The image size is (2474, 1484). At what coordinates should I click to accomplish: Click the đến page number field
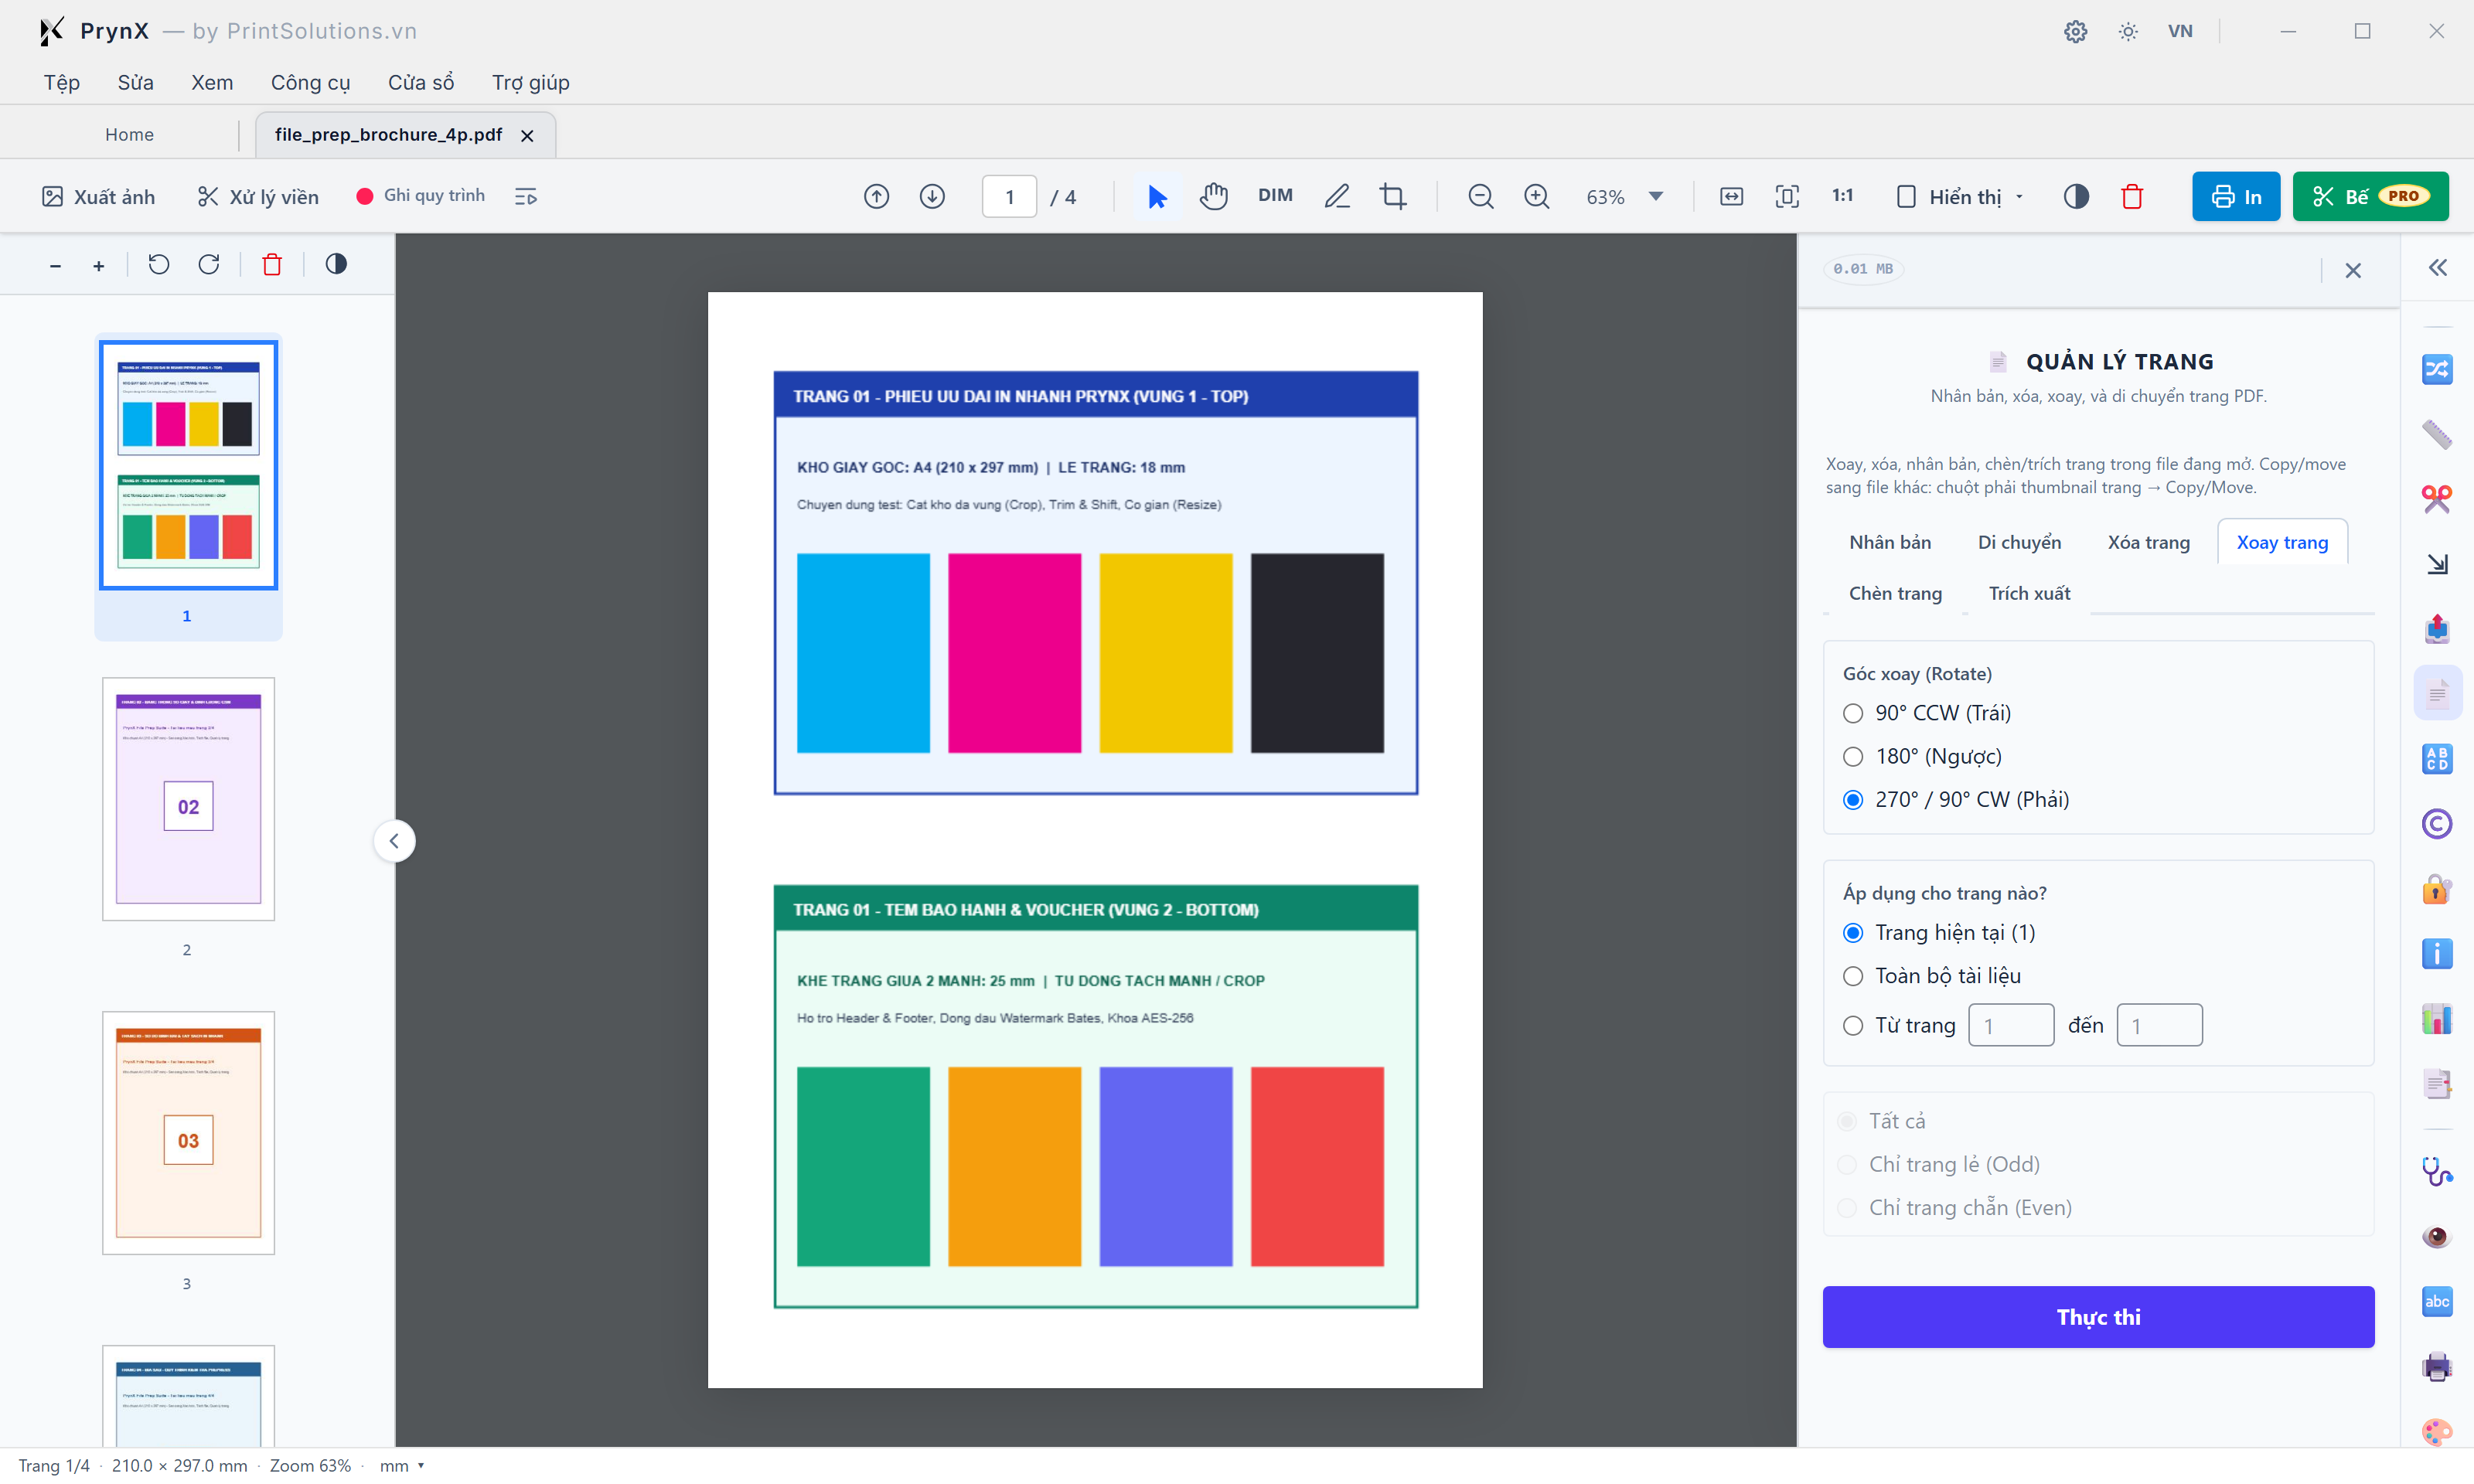pos(2159,1026)
